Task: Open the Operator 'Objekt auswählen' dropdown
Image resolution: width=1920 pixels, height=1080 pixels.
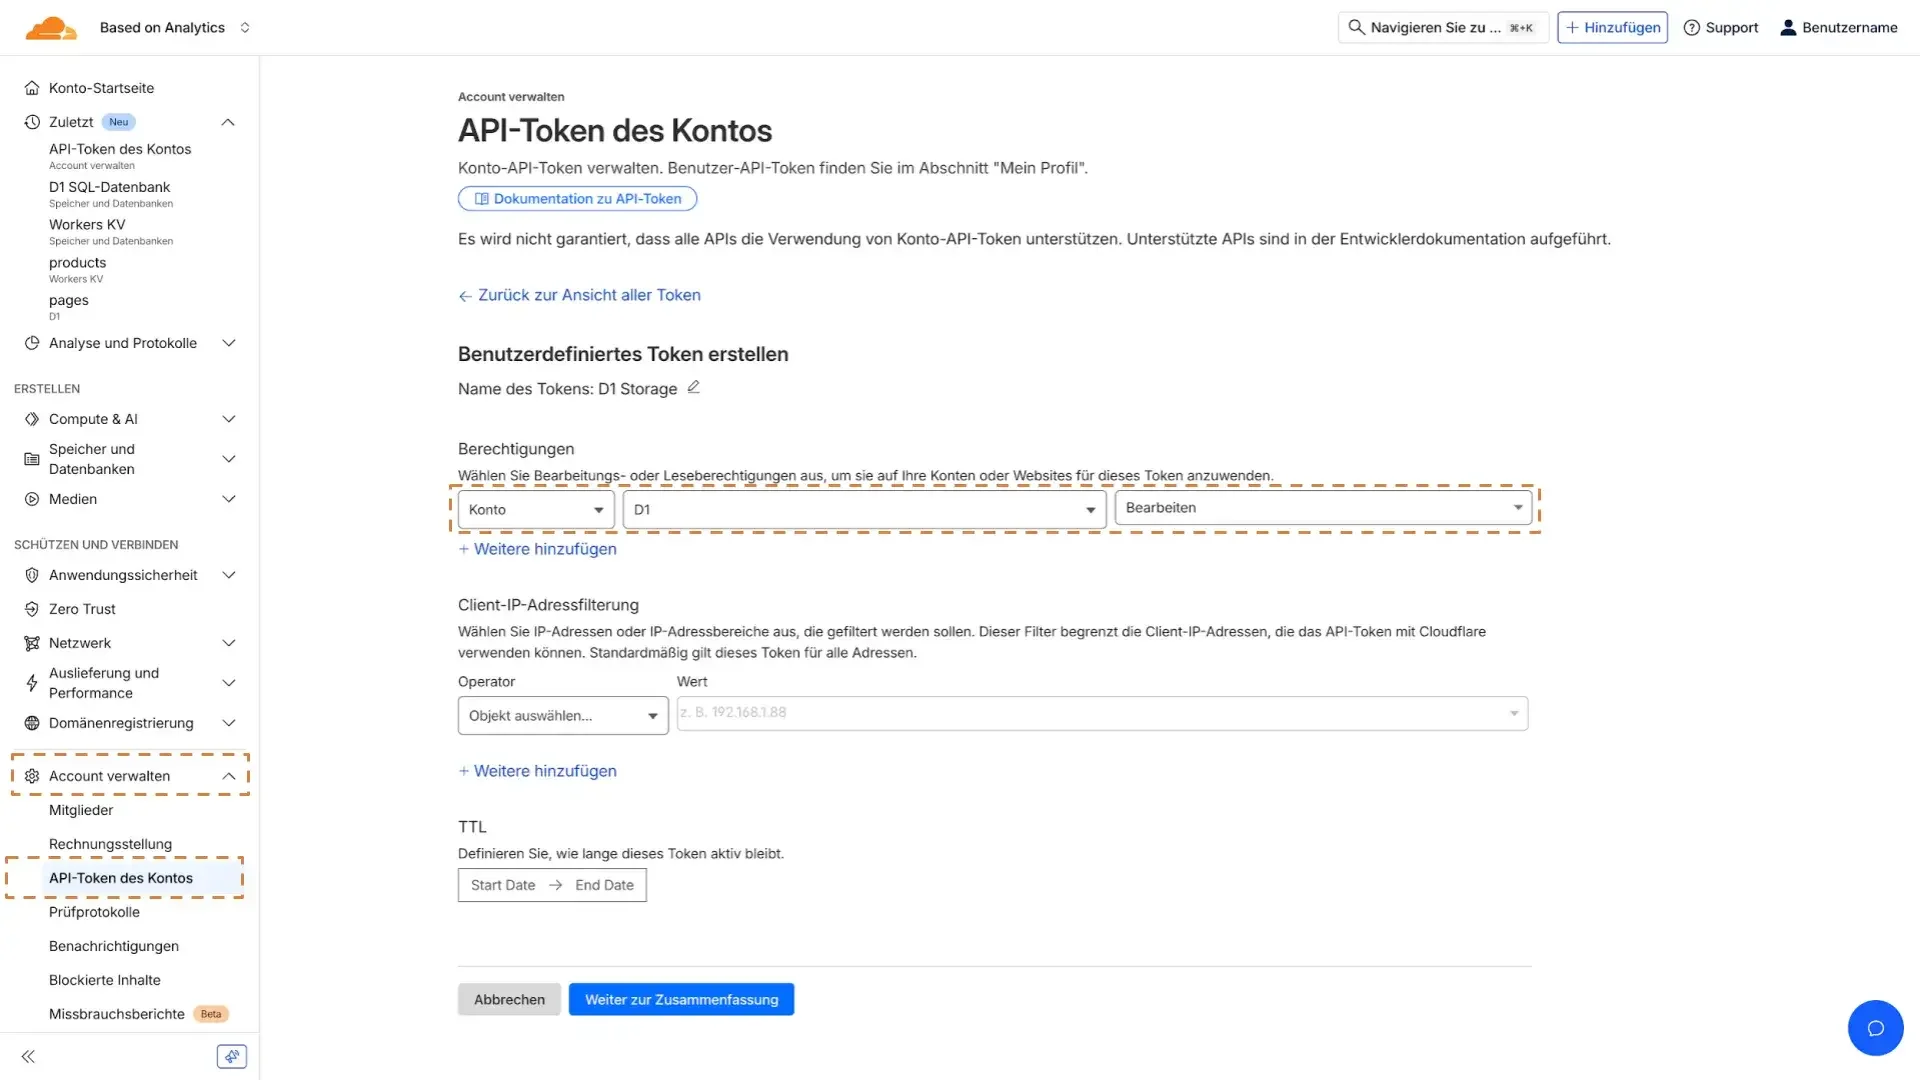Action: click(562, 716)
